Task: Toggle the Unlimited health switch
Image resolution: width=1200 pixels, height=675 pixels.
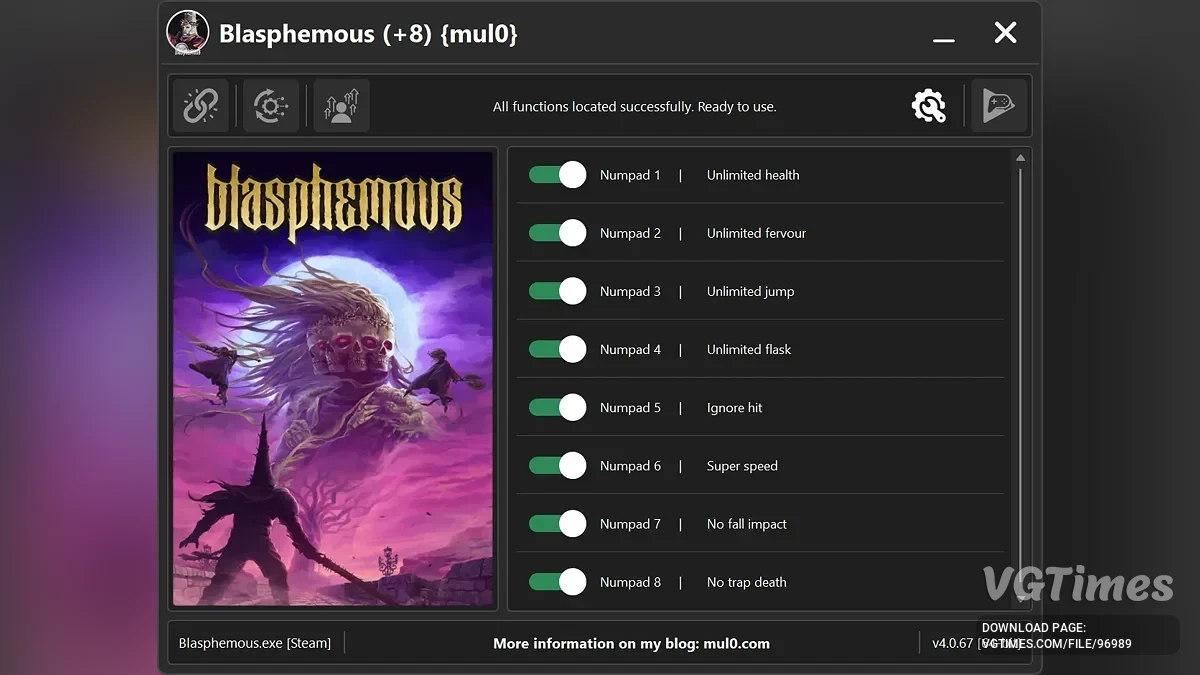Action: (558, 175)
